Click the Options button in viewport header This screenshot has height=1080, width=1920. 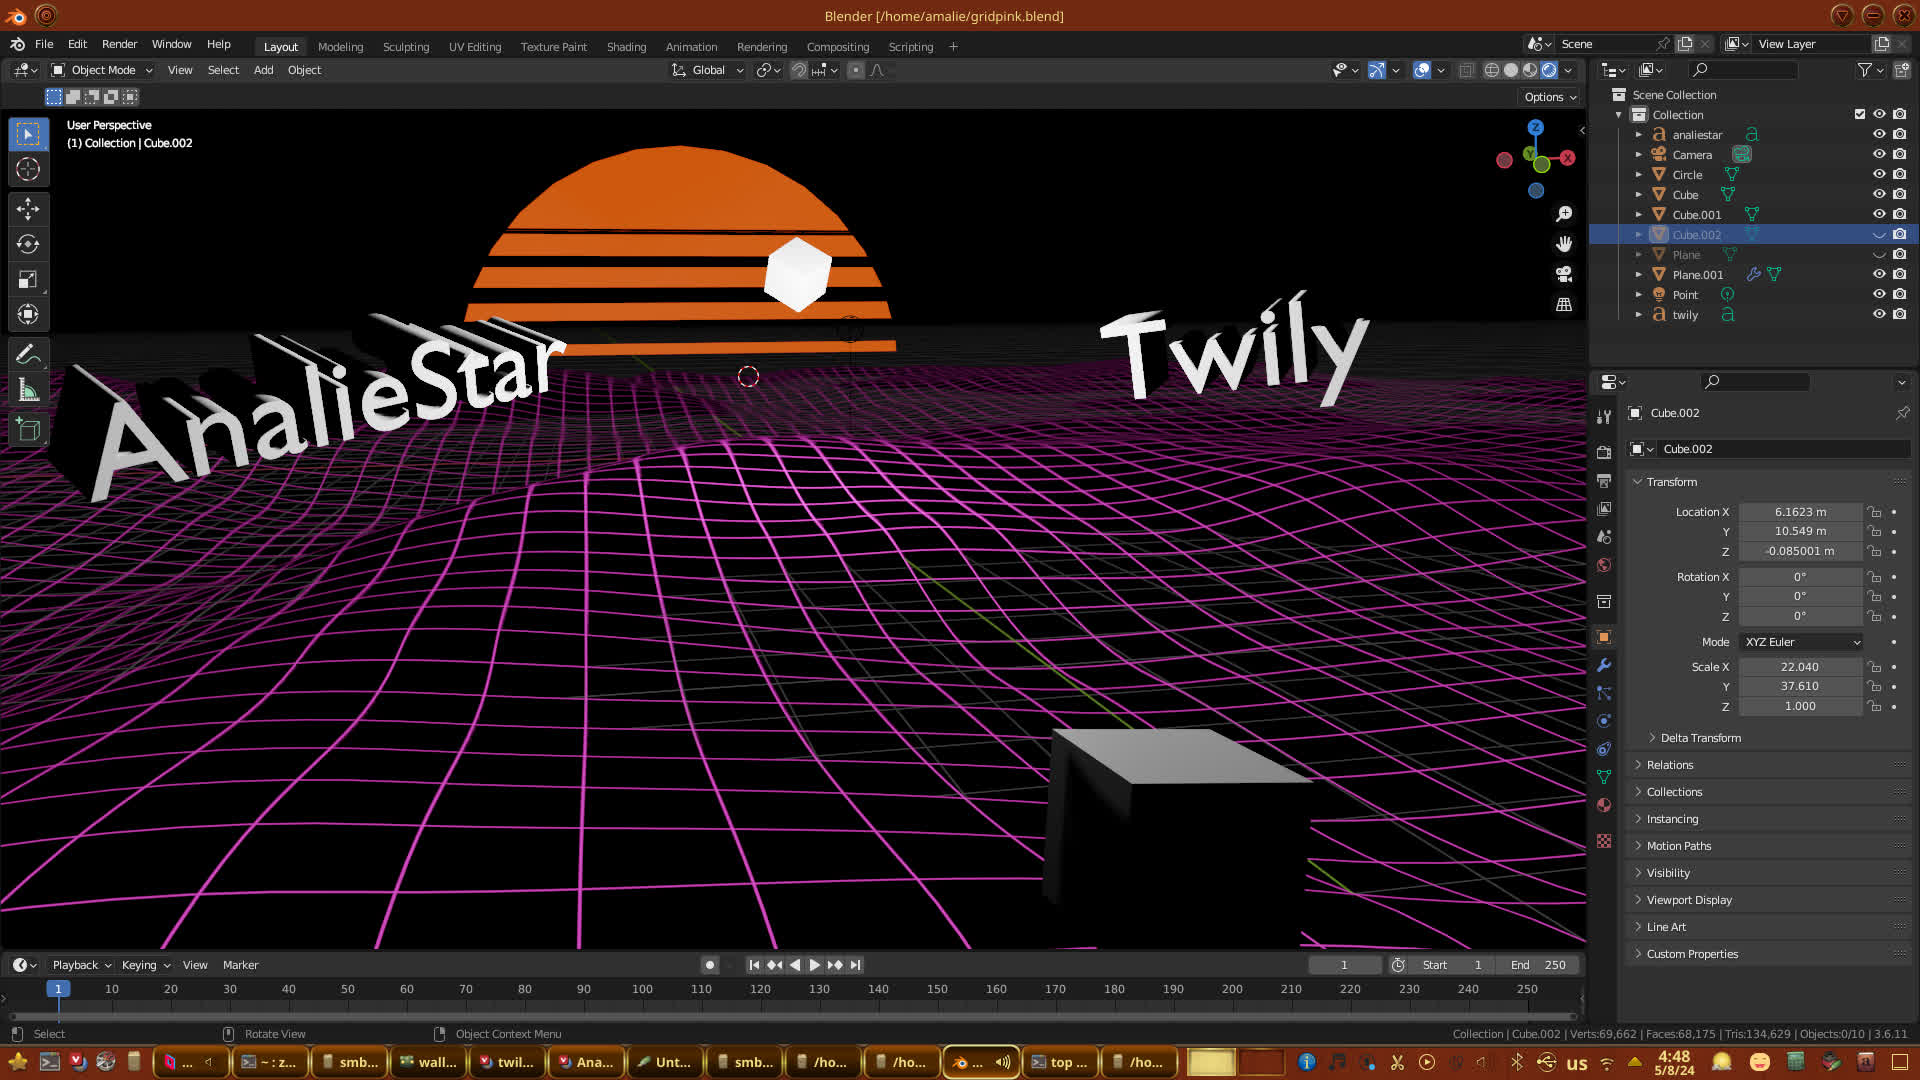(1550, 97)
